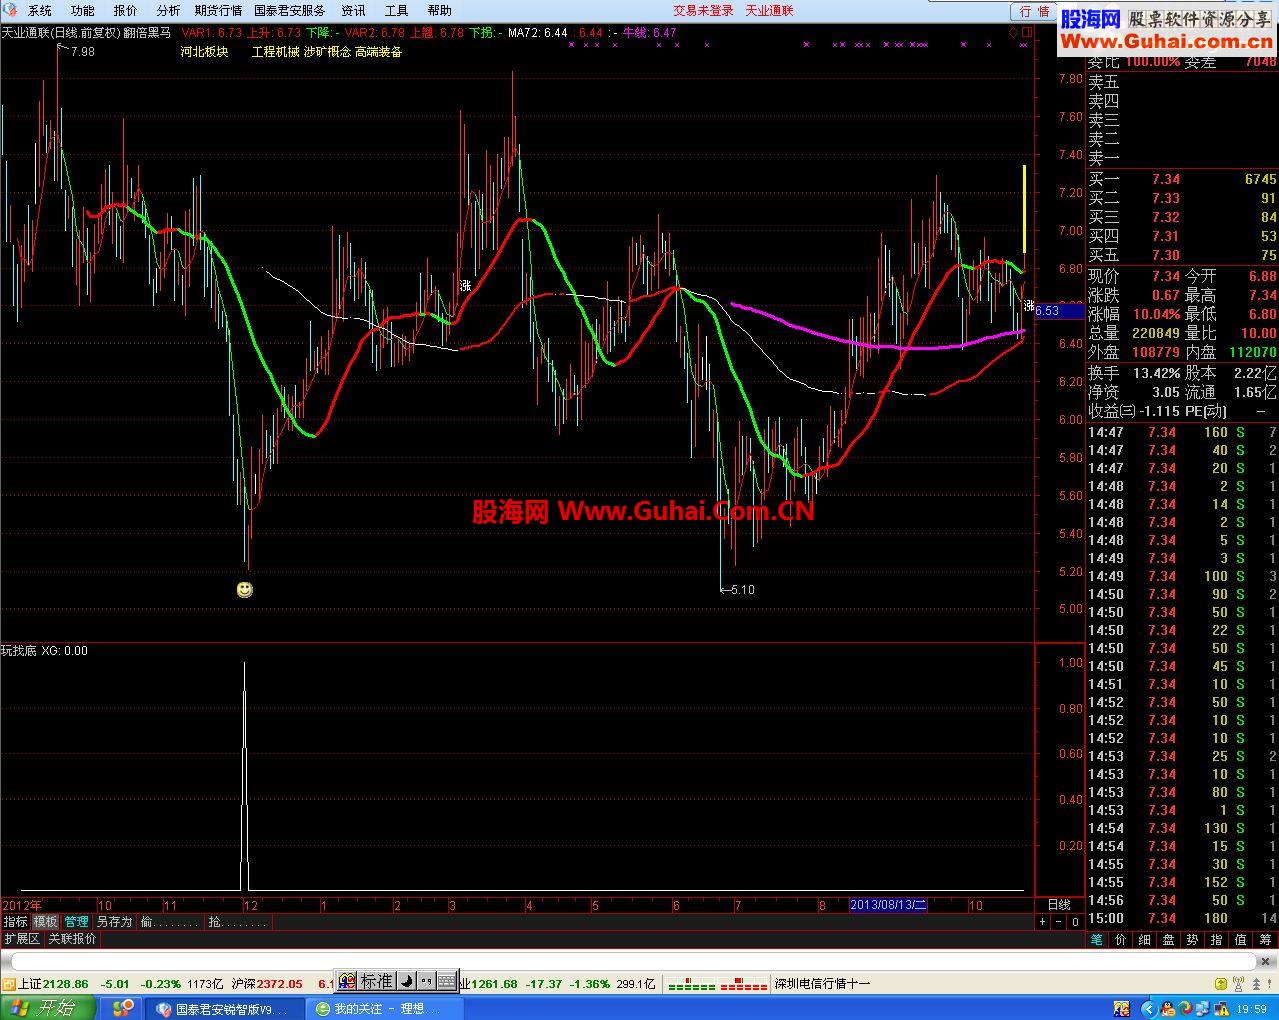Open the 日线 period selector

click(x=1058, y=904)
